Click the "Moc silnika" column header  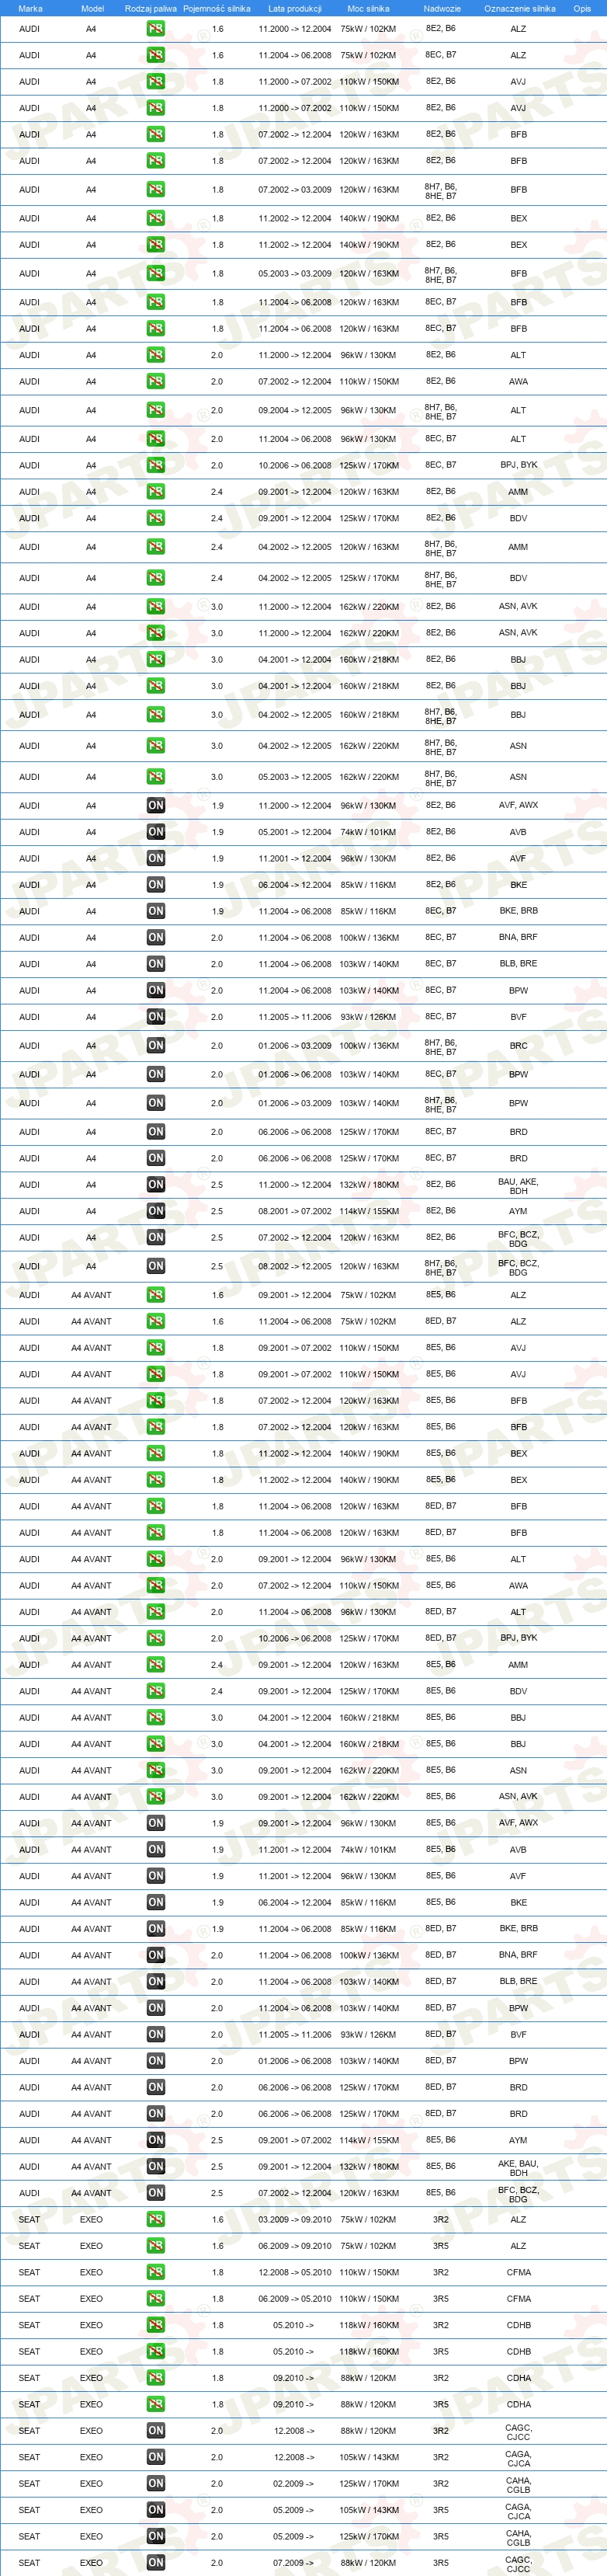pos(368,9)
